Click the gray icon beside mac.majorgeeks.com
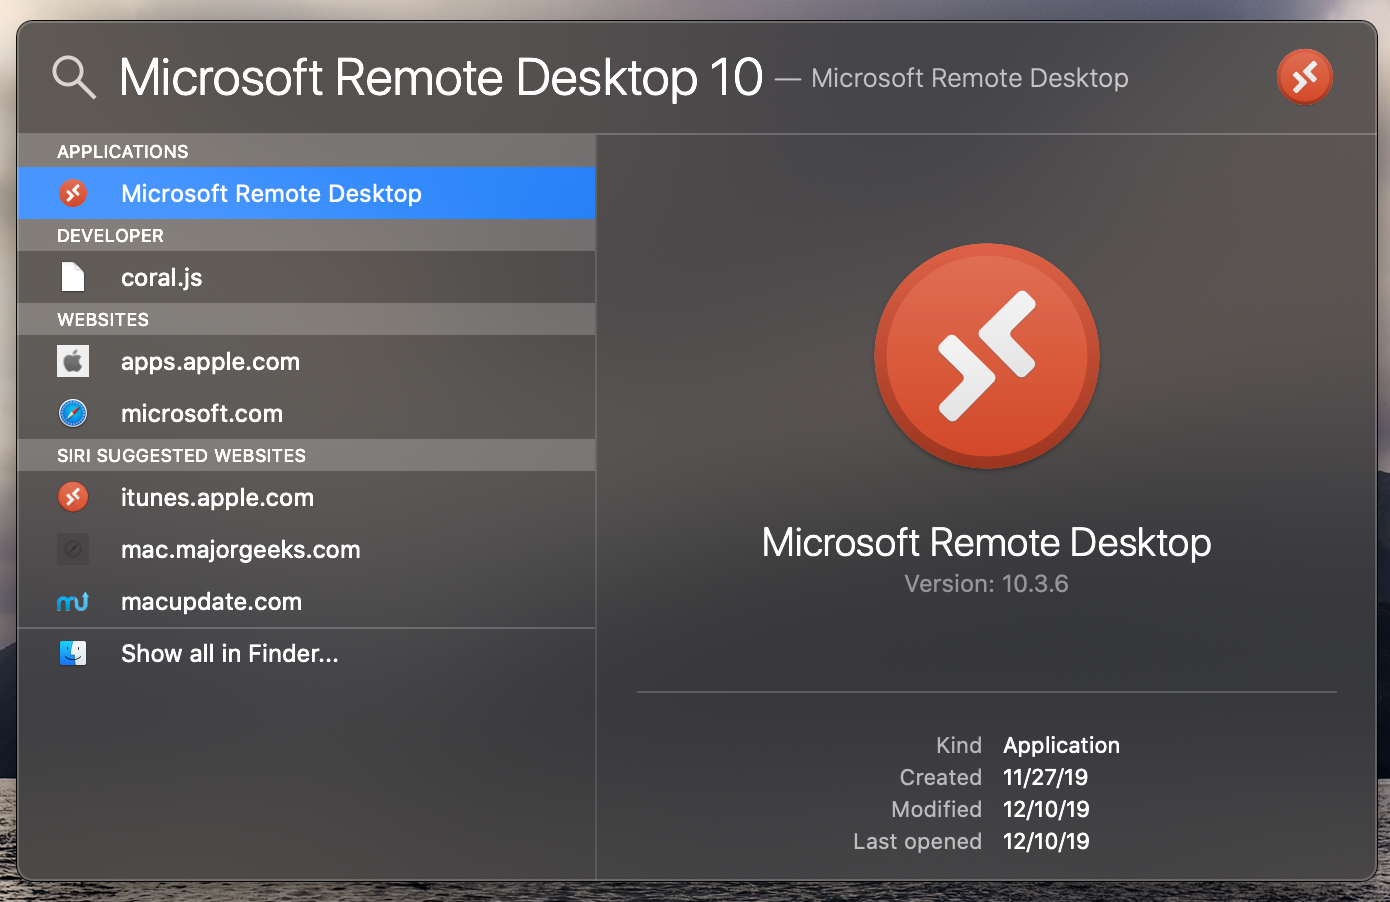1390x902 pixels. (x=73, y=549)
